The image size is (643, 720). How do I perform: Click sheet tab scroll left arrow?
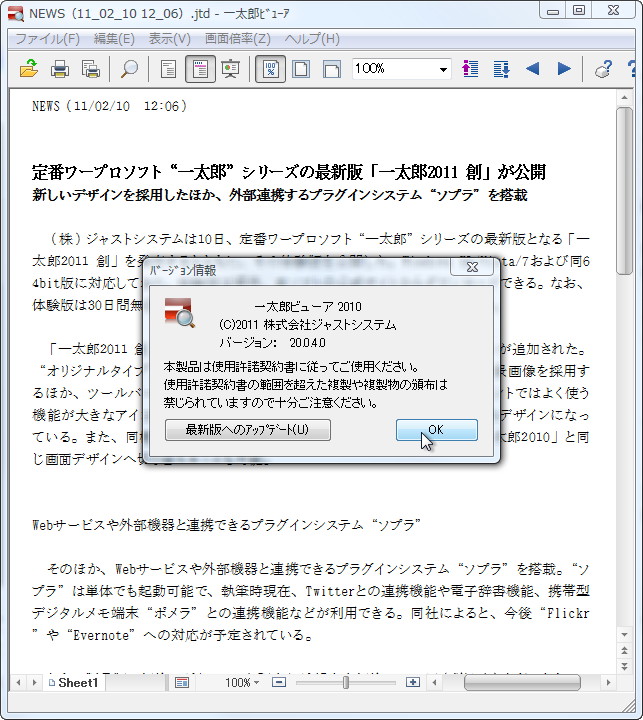tap(18, 683)
